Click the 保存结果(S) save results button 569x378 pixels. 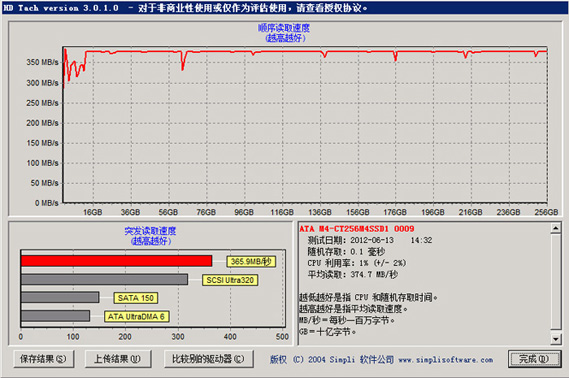click(x=44, y=359)
